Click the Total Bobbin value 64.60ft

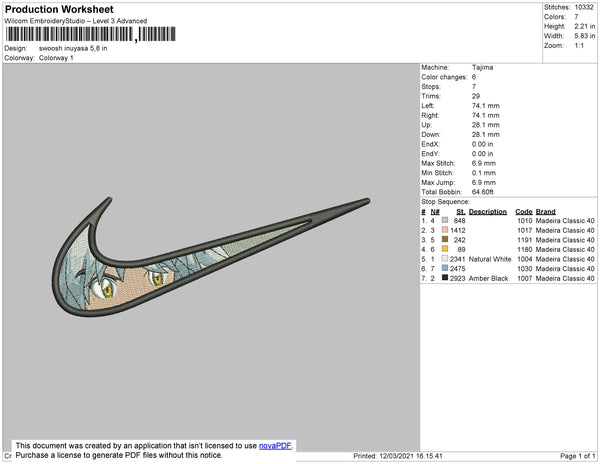click(x=483, y=192)
